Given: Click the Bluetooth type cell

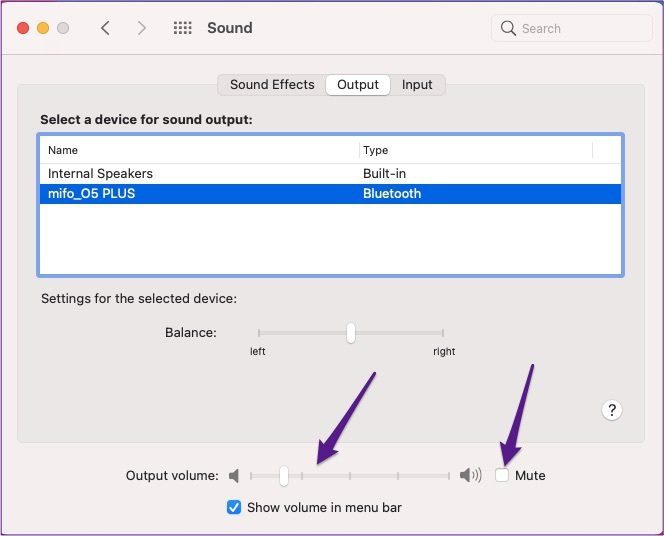Looking at the screenshot, I should [x=392, y=193].
